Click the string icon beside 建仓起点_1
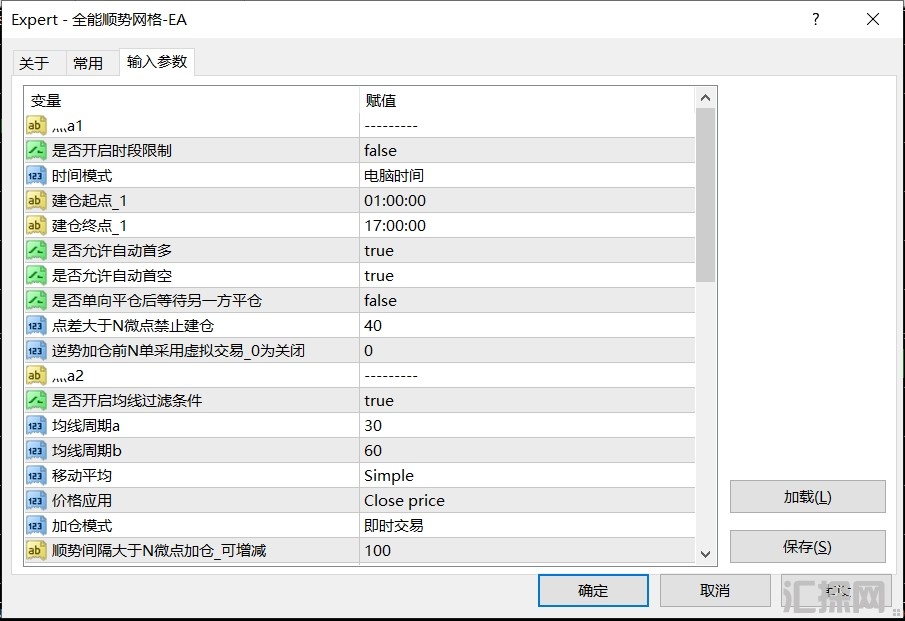905x621 pixels. pyautogui.click(x=36, y=200)
